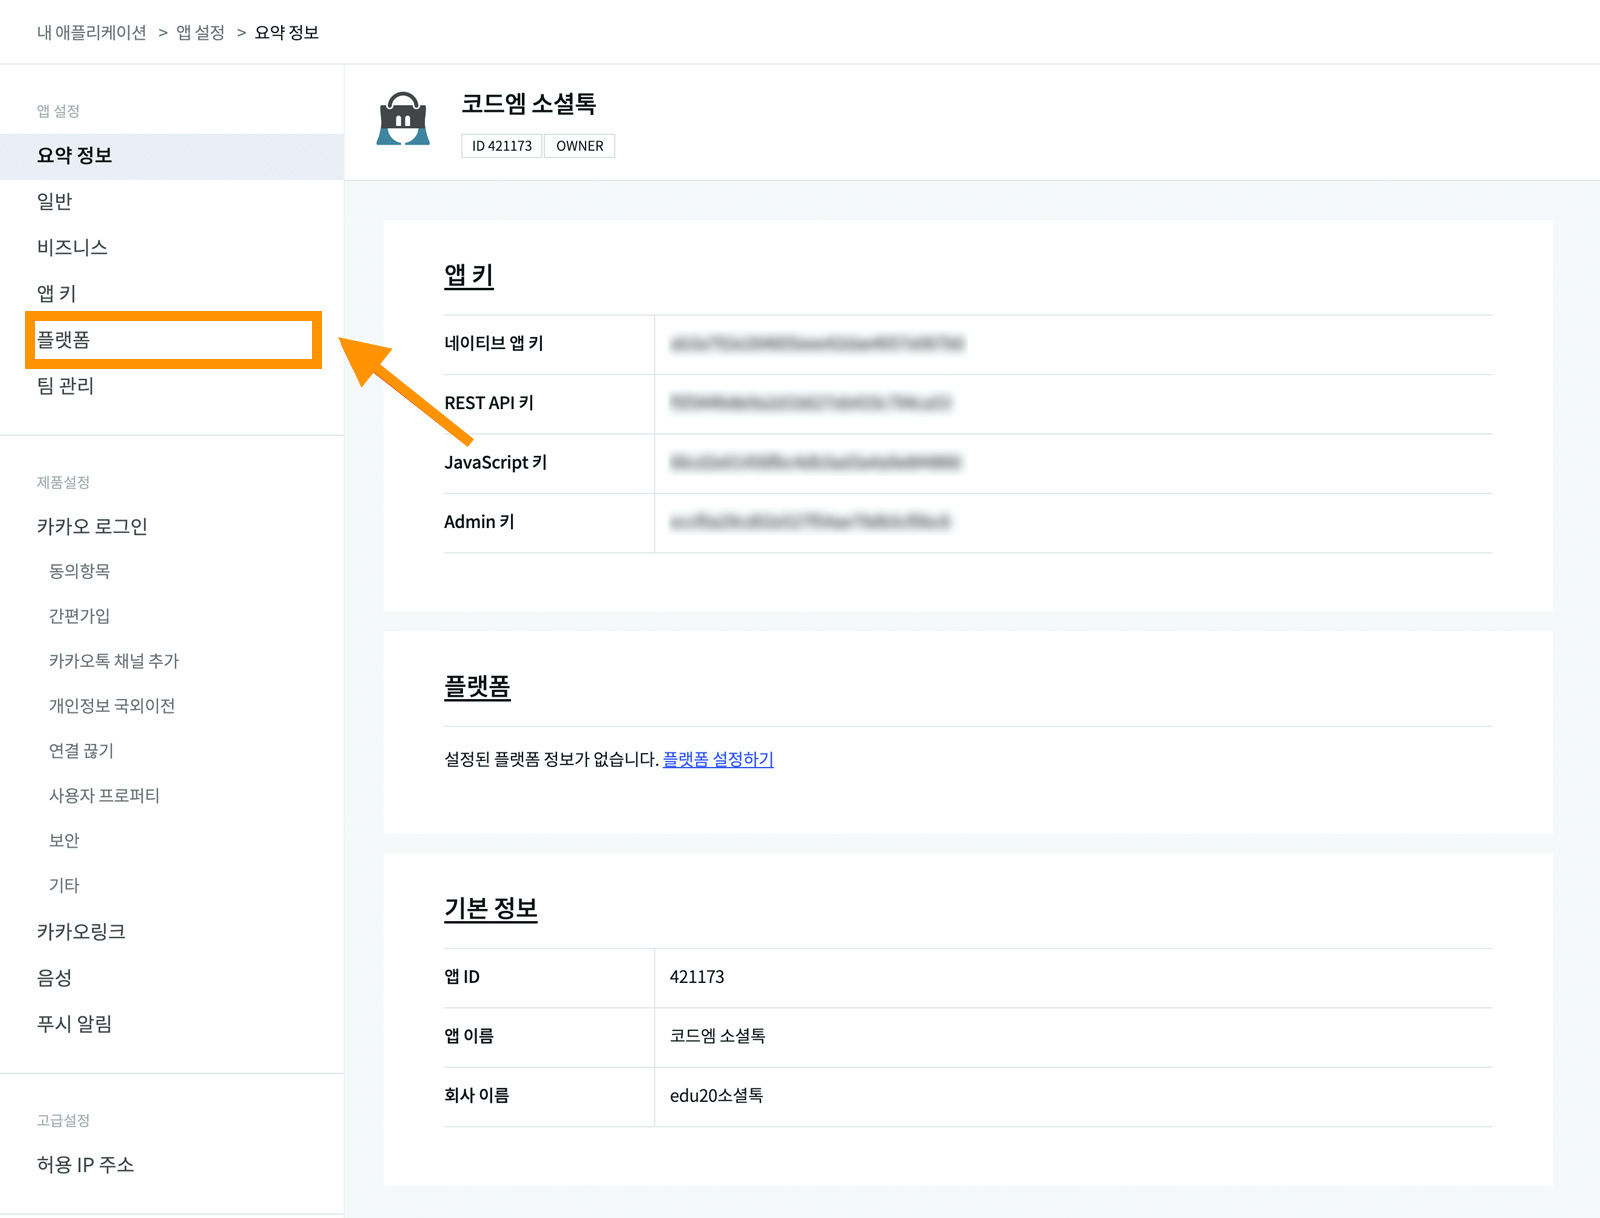Screen dimensions: 1600x1218
Task: Click the 앱 이름 row label
Action: click(469, 1036)
